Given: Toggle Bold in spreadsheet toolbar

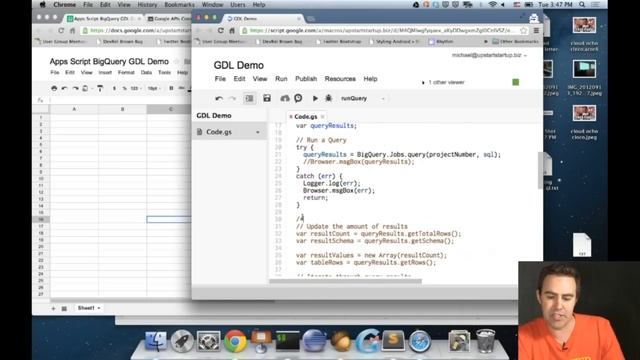Looking at the screenshot, I should pyautogui.click(x=171, y=88).
